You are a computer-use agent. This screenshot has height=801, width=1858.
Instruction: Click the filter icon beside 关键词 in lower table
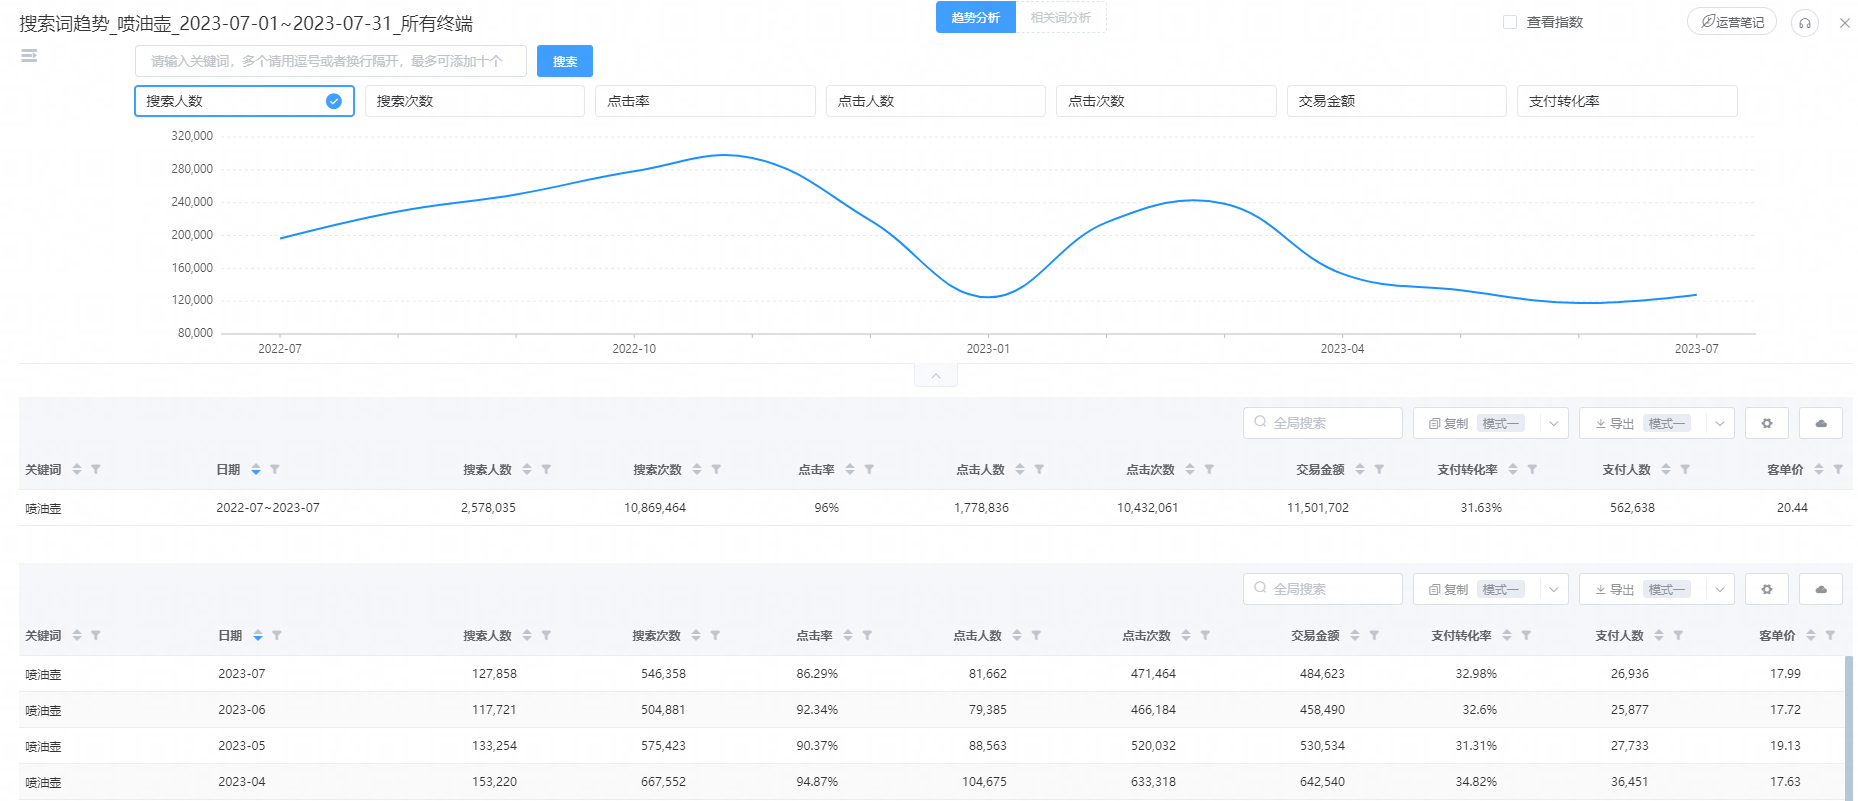96,635
